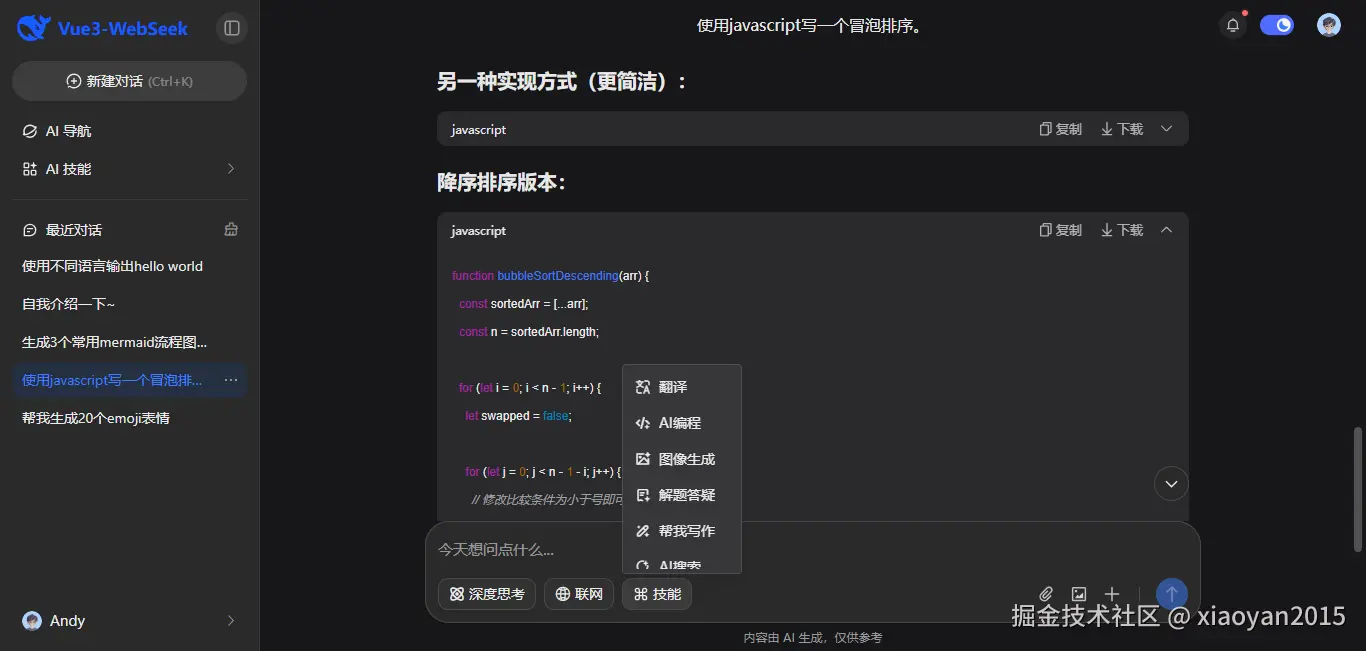Click the scroll-to-bottom arrow button
The width and height of the screenshot is (1366, 651).
pos(1170,483)
